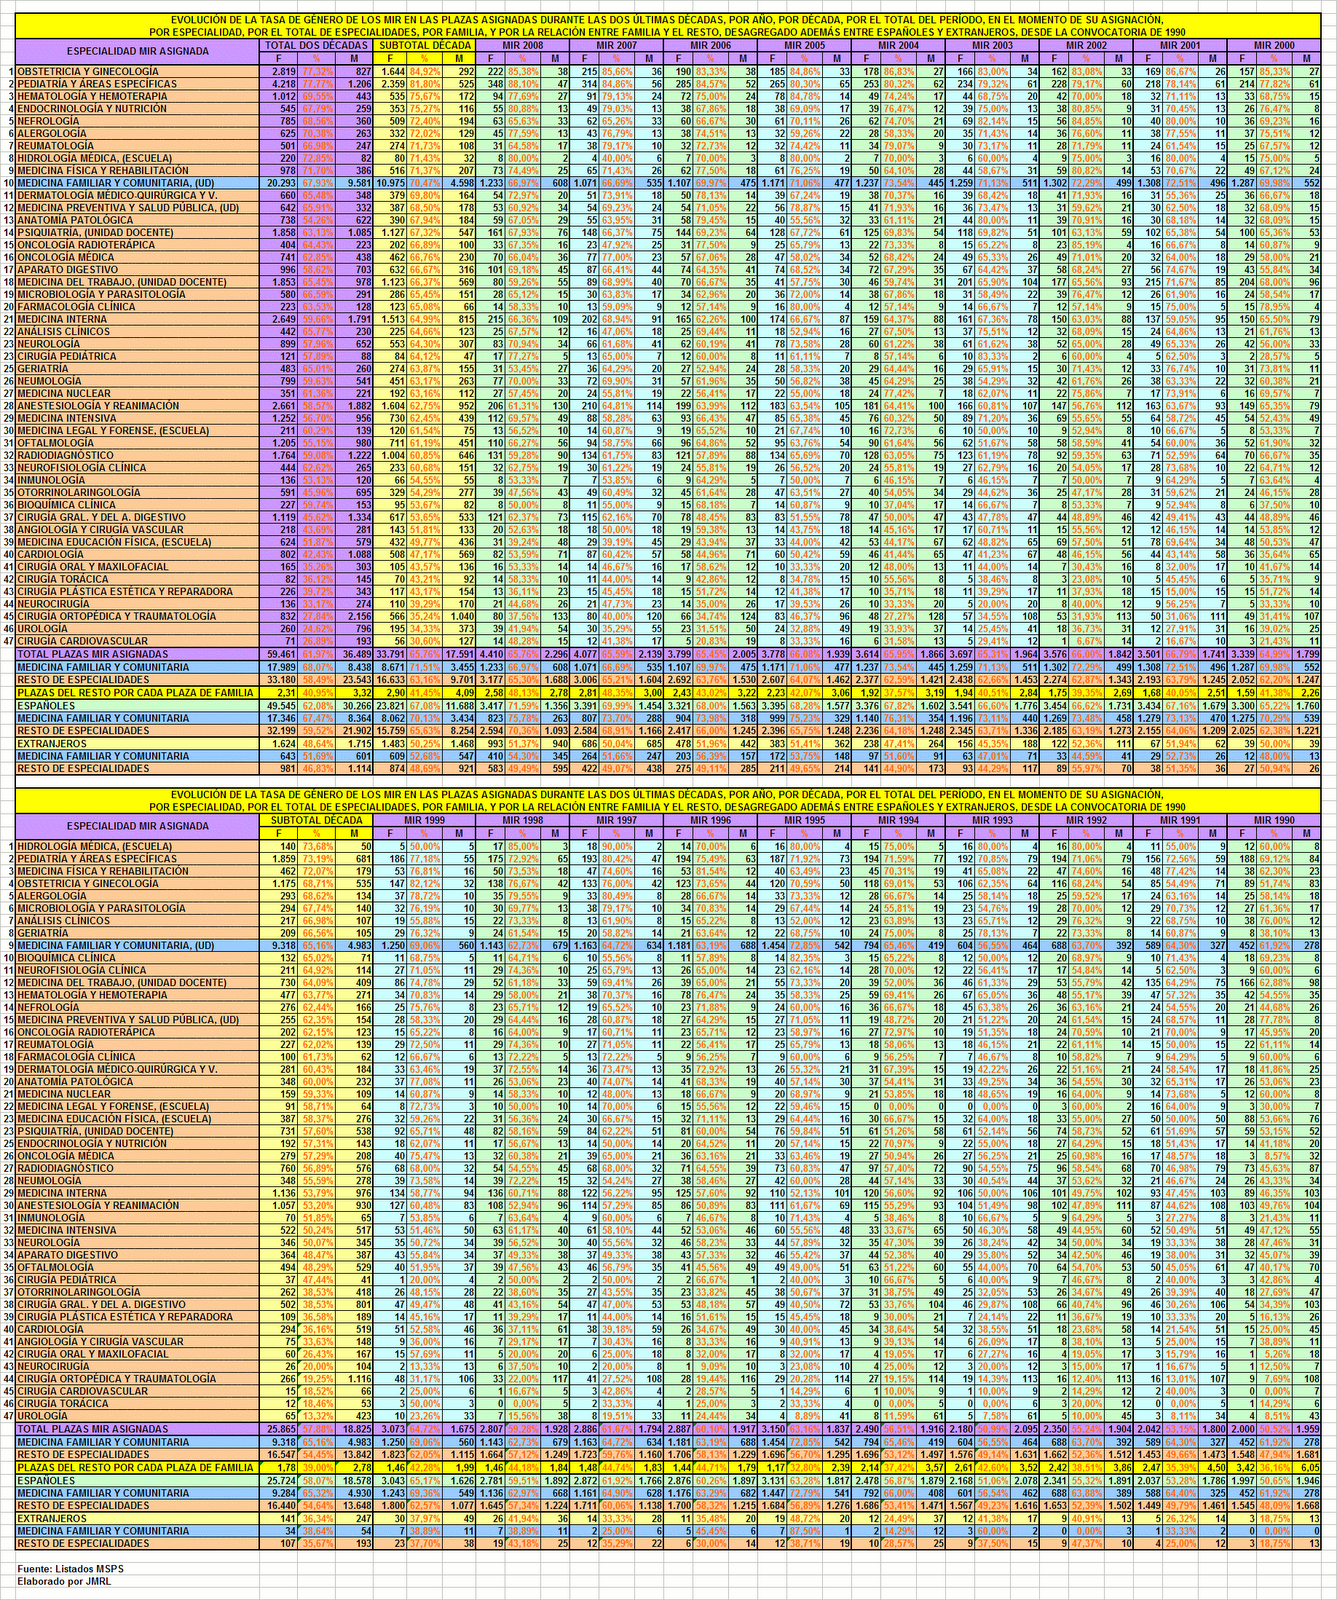Image resolution: width=1337 pixels, height=1600 pixels.
Task: Select the 2.649 cell for Medicina Interna
Action: 280,319
